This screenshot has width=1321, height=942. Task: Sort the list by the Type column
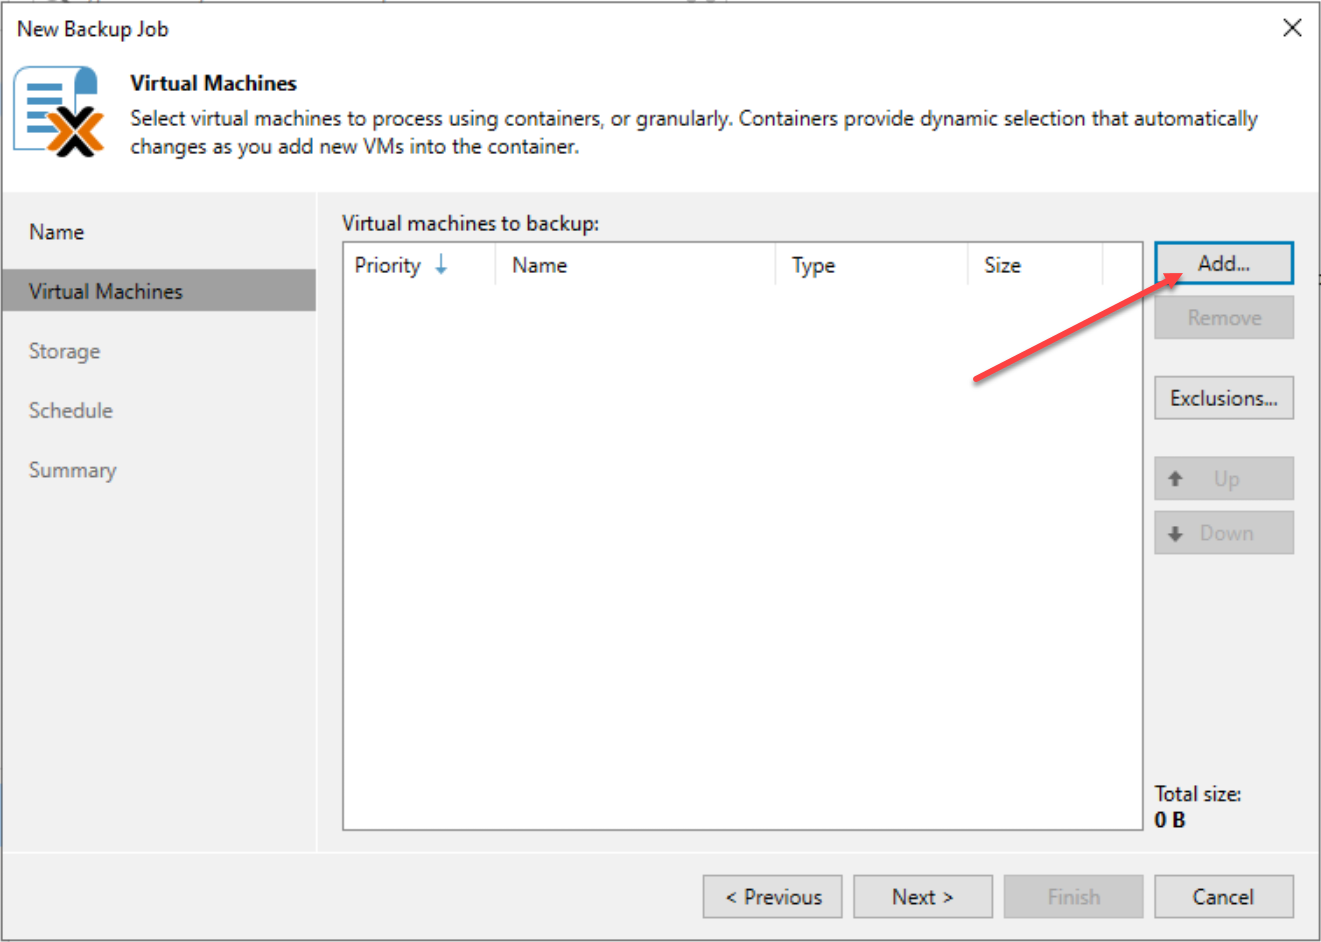click(812, 265)
